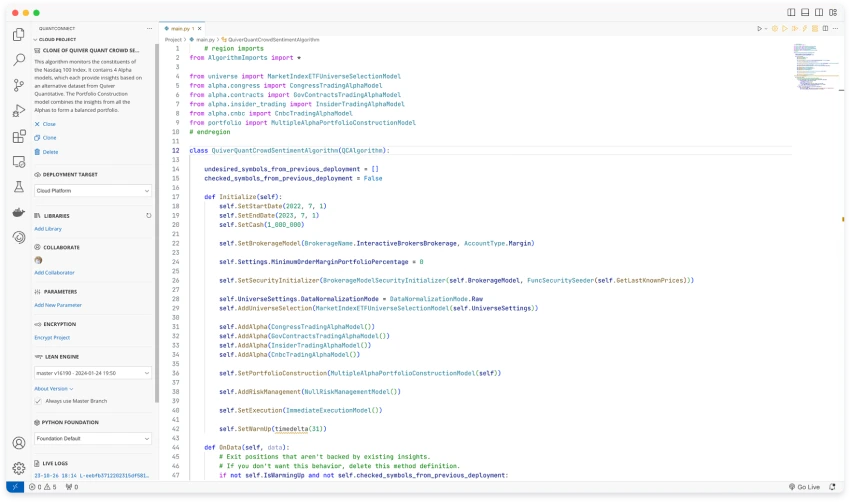Click the orange double-play Optimize icon
Screen dimensions: 850x502
pyautogui.click(x=795, y=29)
